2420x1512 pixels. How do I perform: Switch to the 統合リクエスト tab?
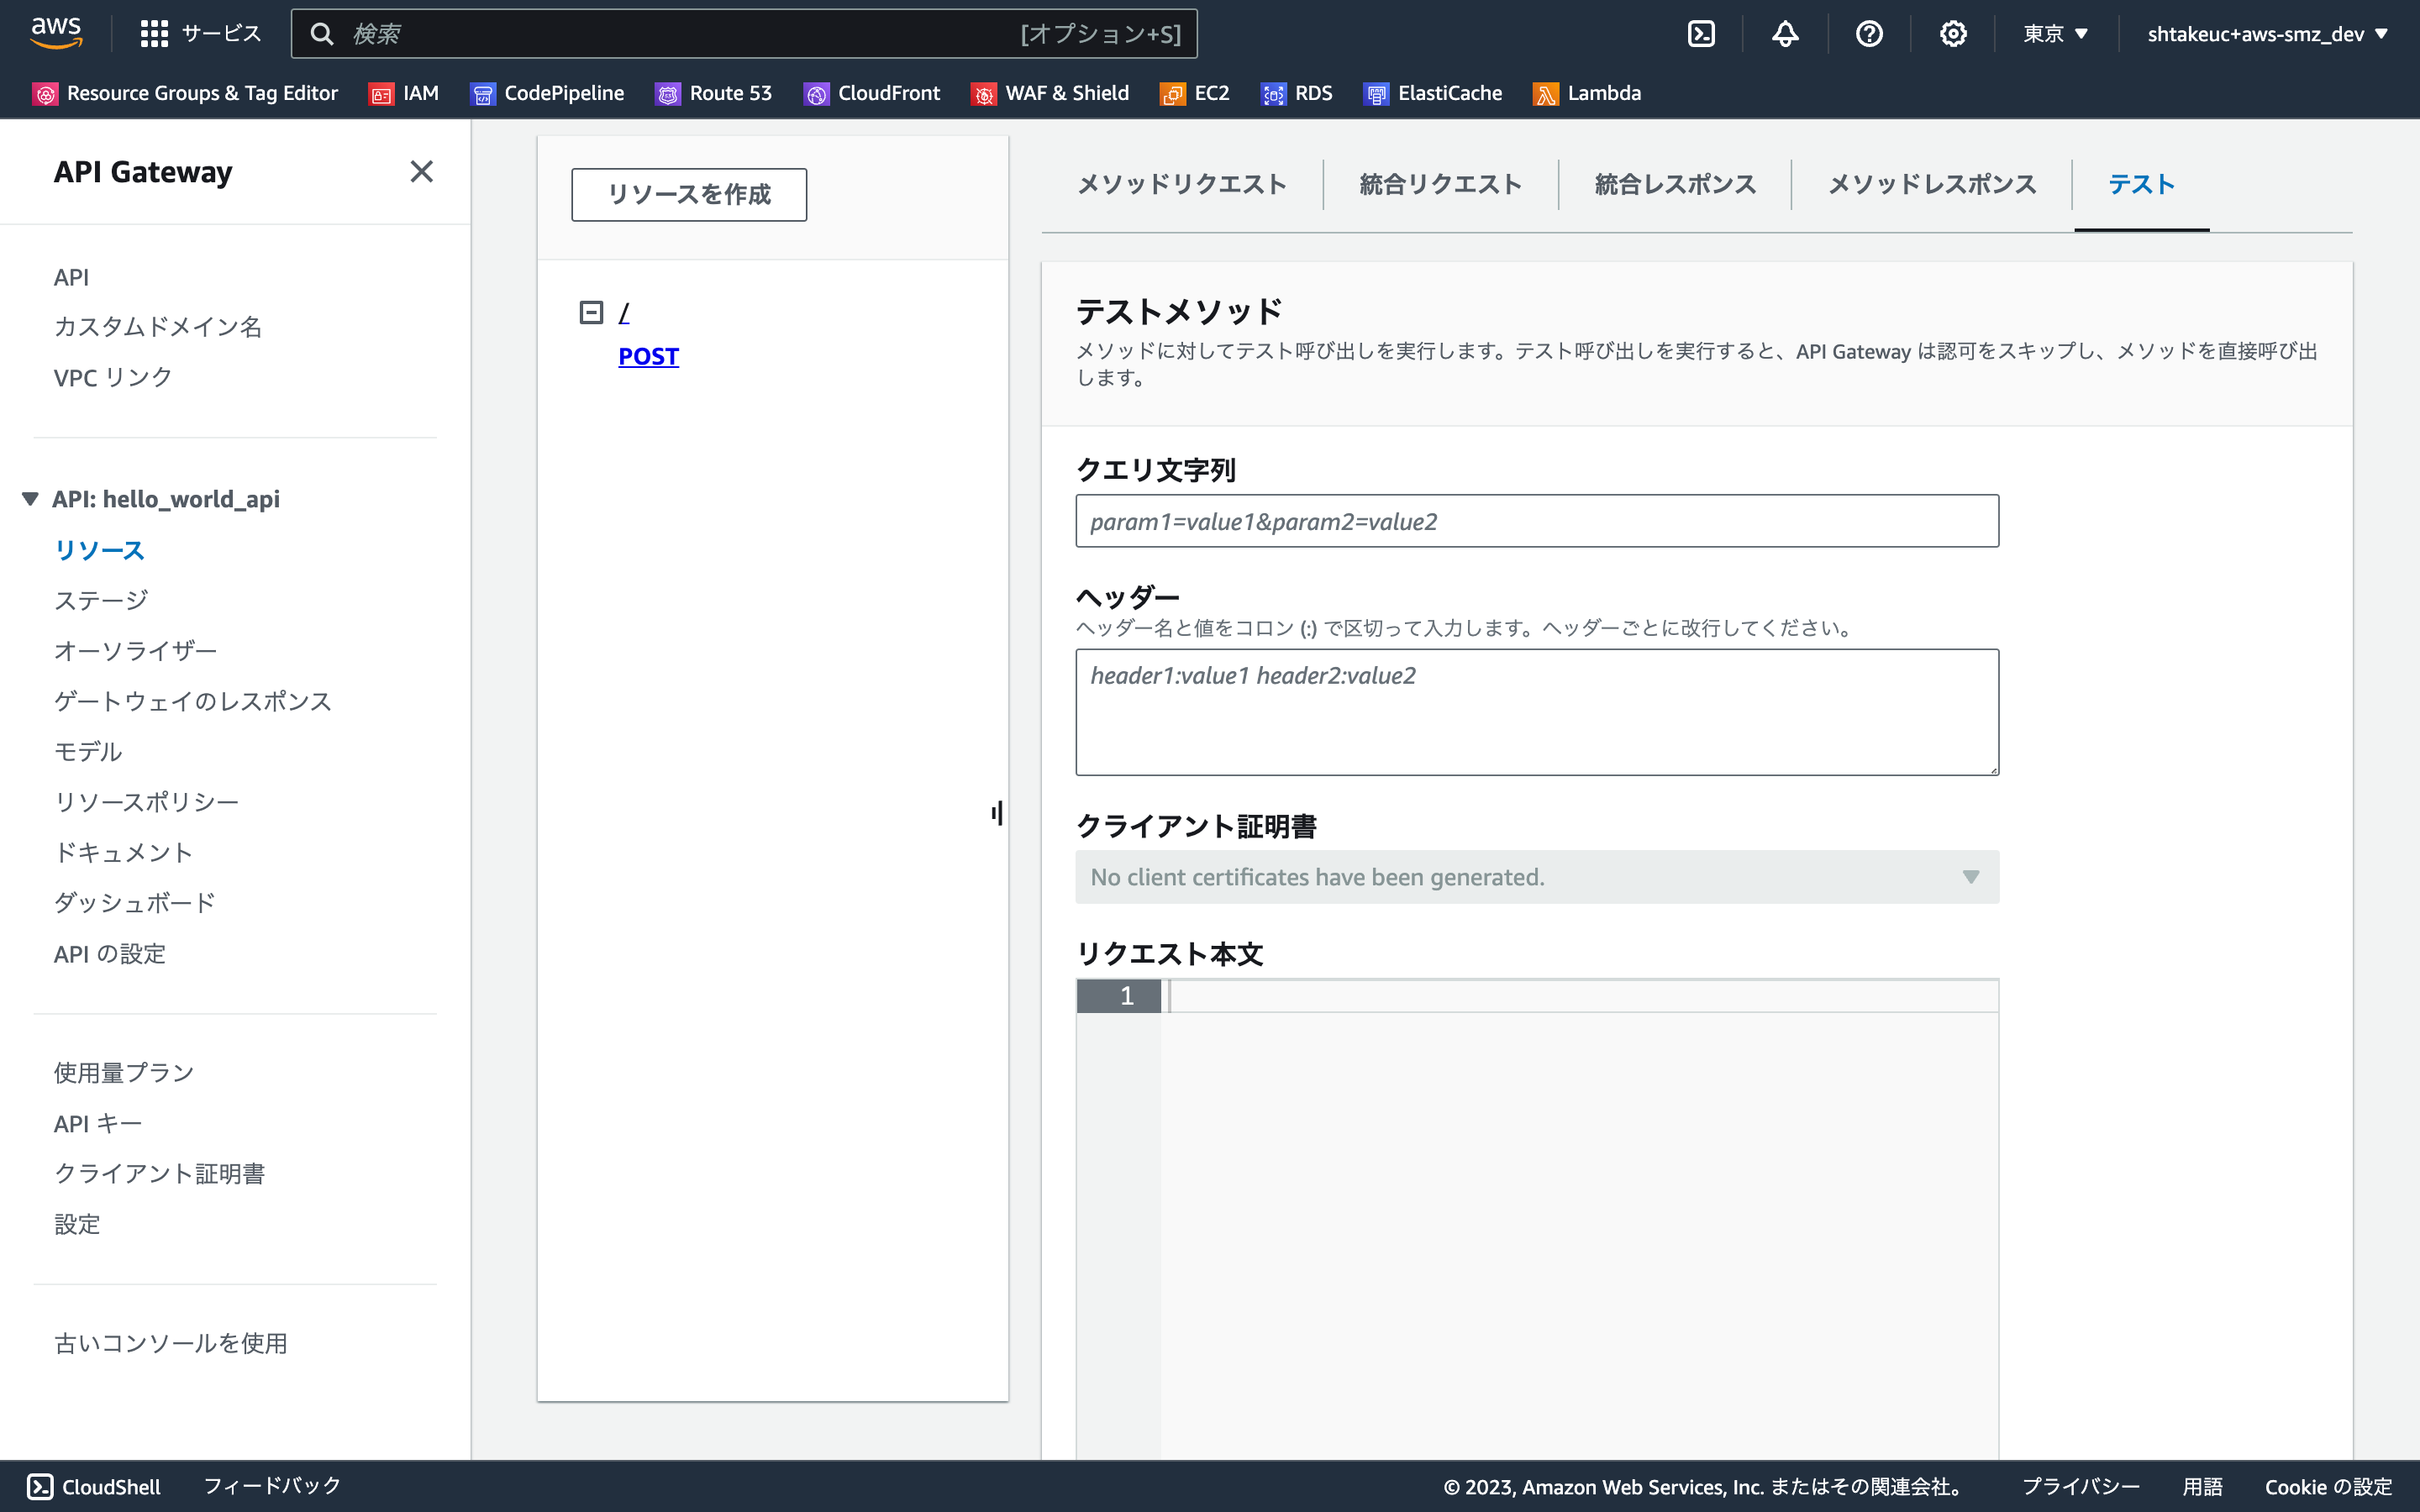1440,184
